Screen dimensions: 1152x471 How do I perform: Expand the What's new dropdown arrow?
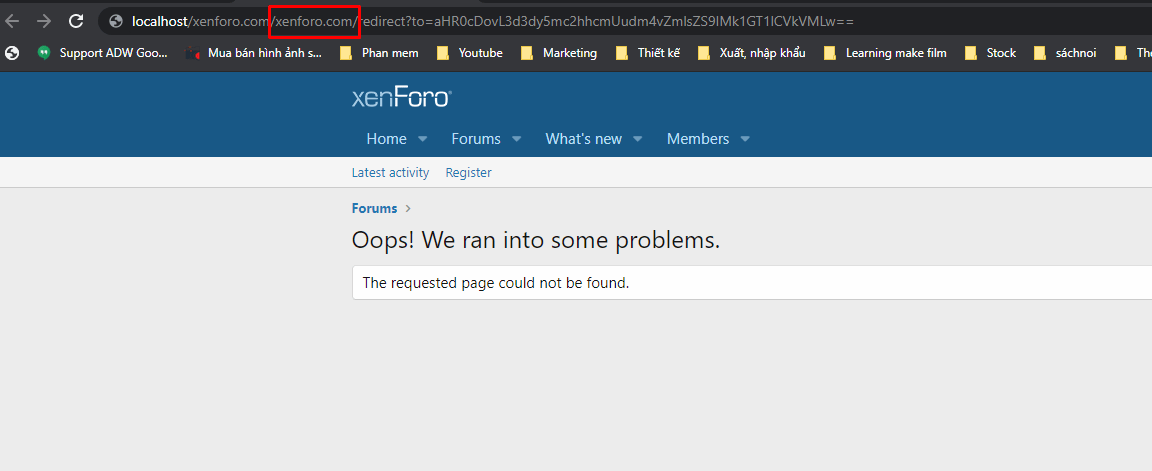tap(638, 139)
